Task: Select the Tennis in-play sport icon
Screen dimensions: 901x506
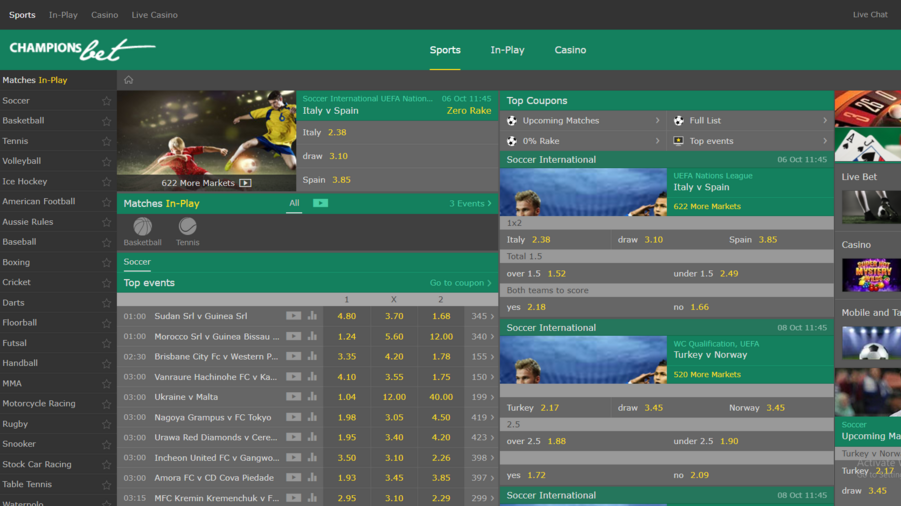Action: pyautogui.click(x=187, y=228)
